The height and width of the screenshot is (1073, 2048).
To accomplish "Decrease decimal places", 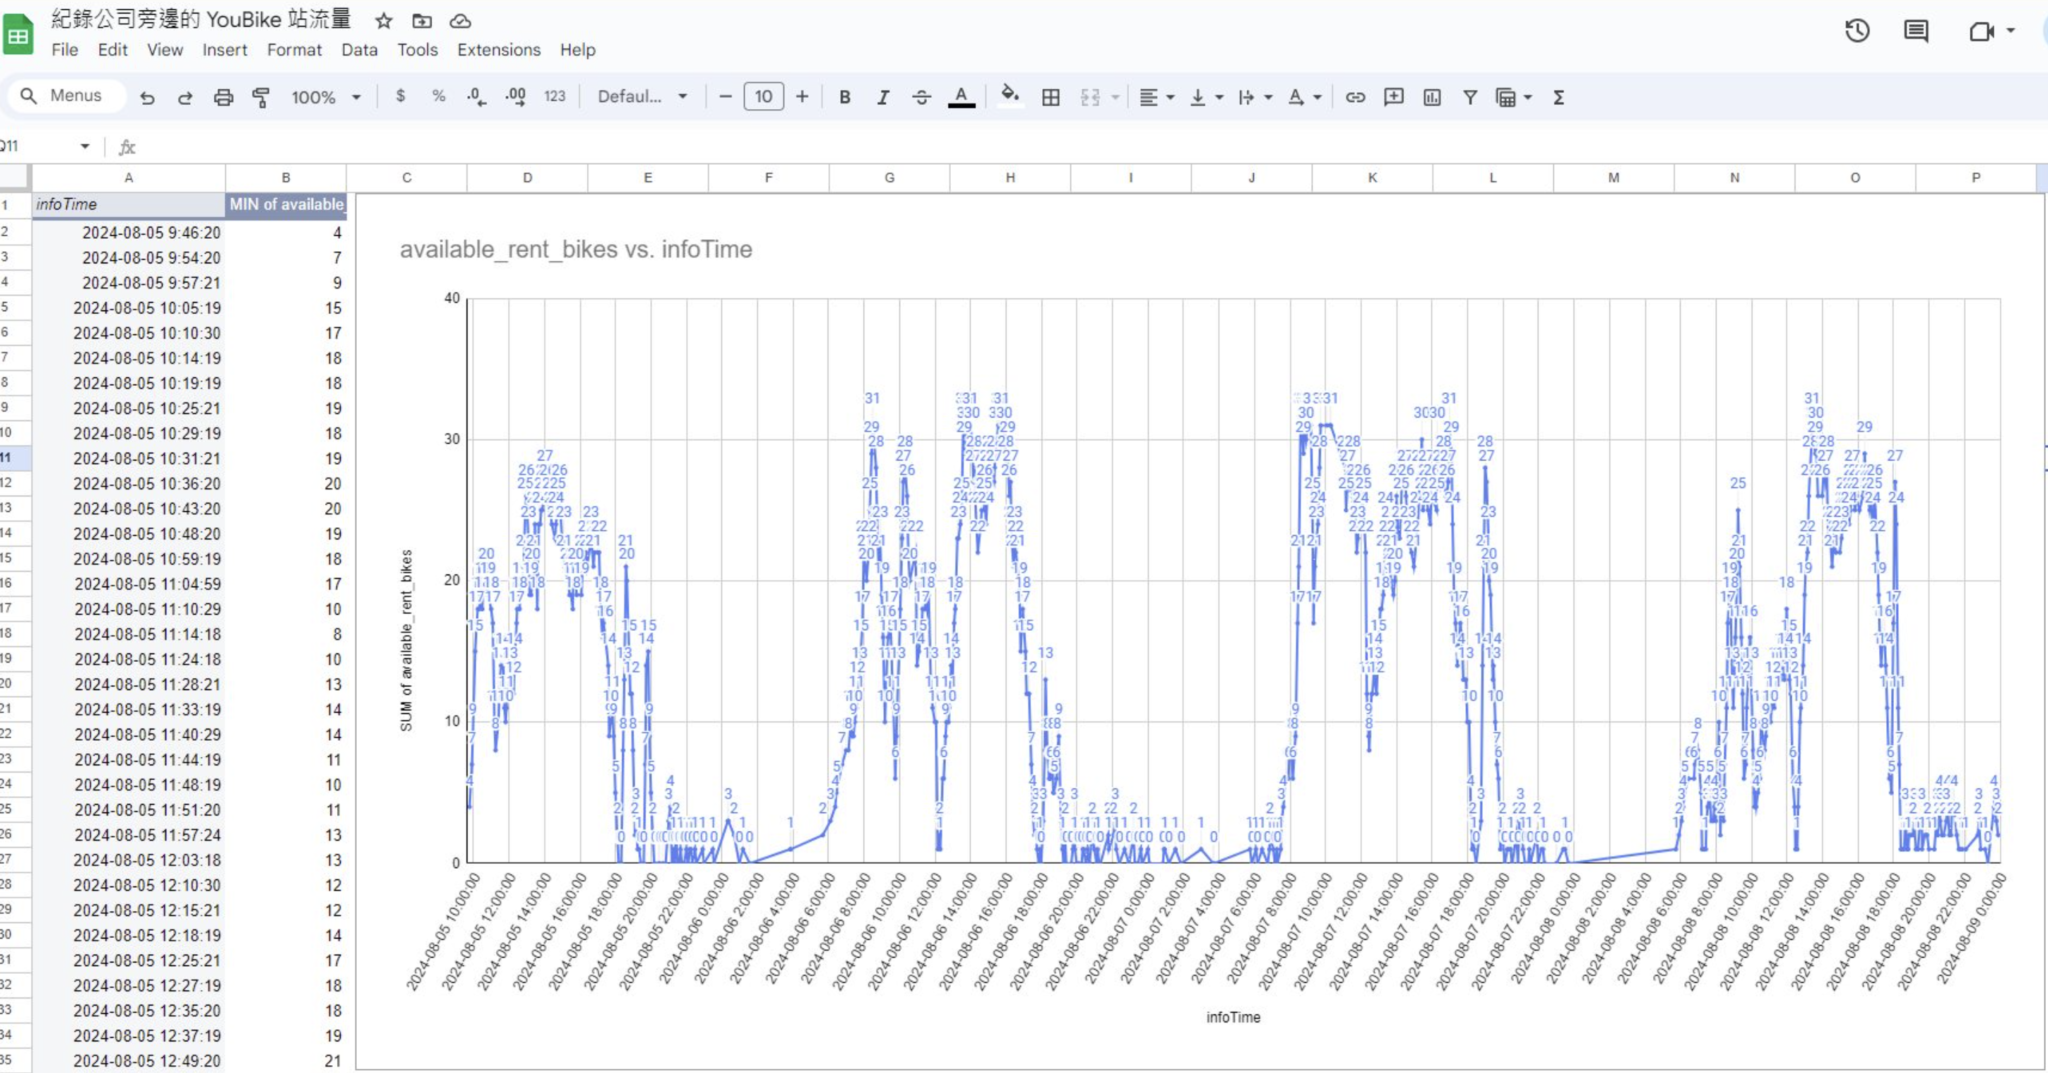I will pyautogui.click(x=476, y=96).
